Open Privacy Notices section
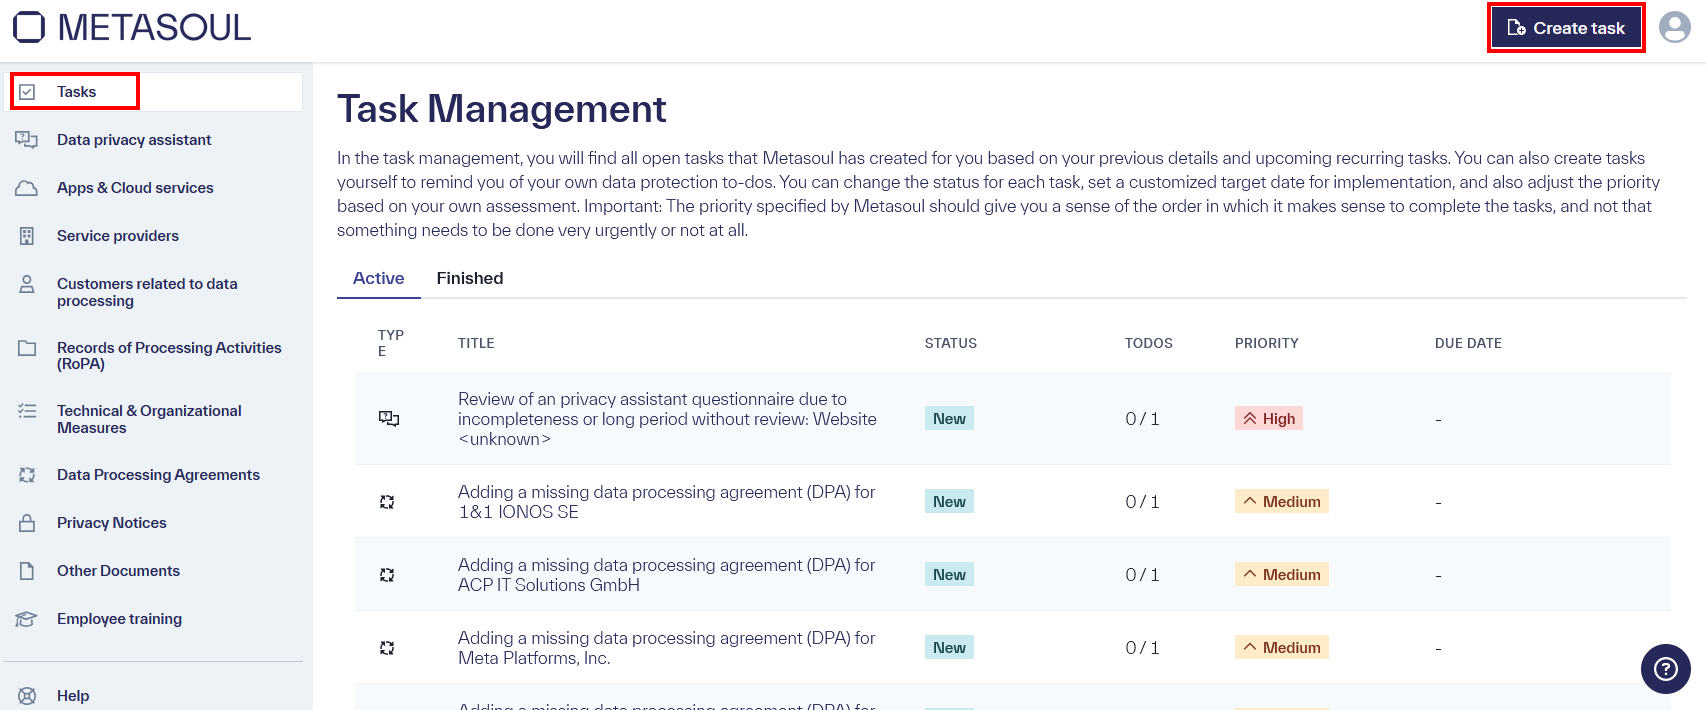Viewport: 1706px width, 710px height. [112, 523]
